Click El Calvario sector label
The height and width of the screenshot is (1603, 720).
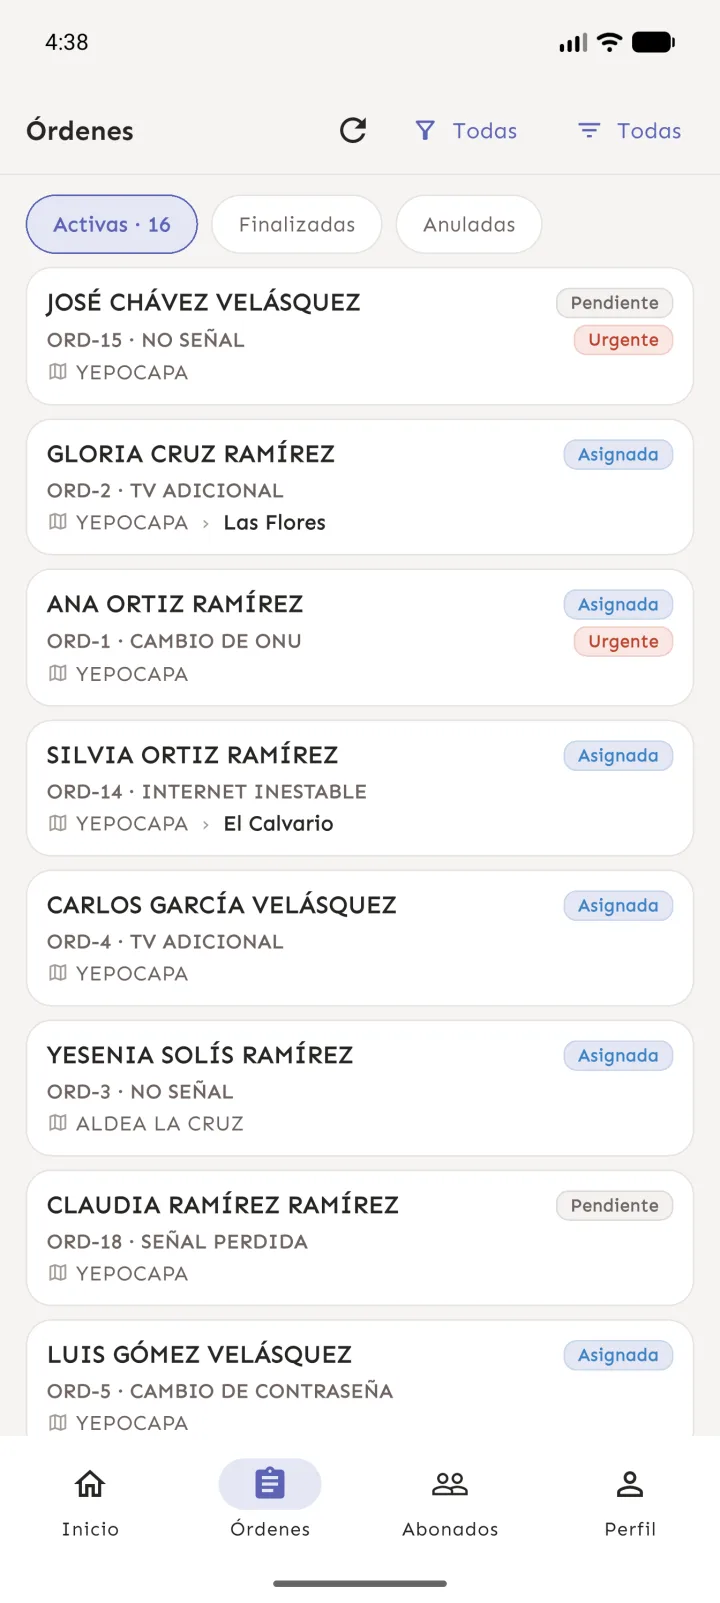pyautogui.click(x=279, y=824)
